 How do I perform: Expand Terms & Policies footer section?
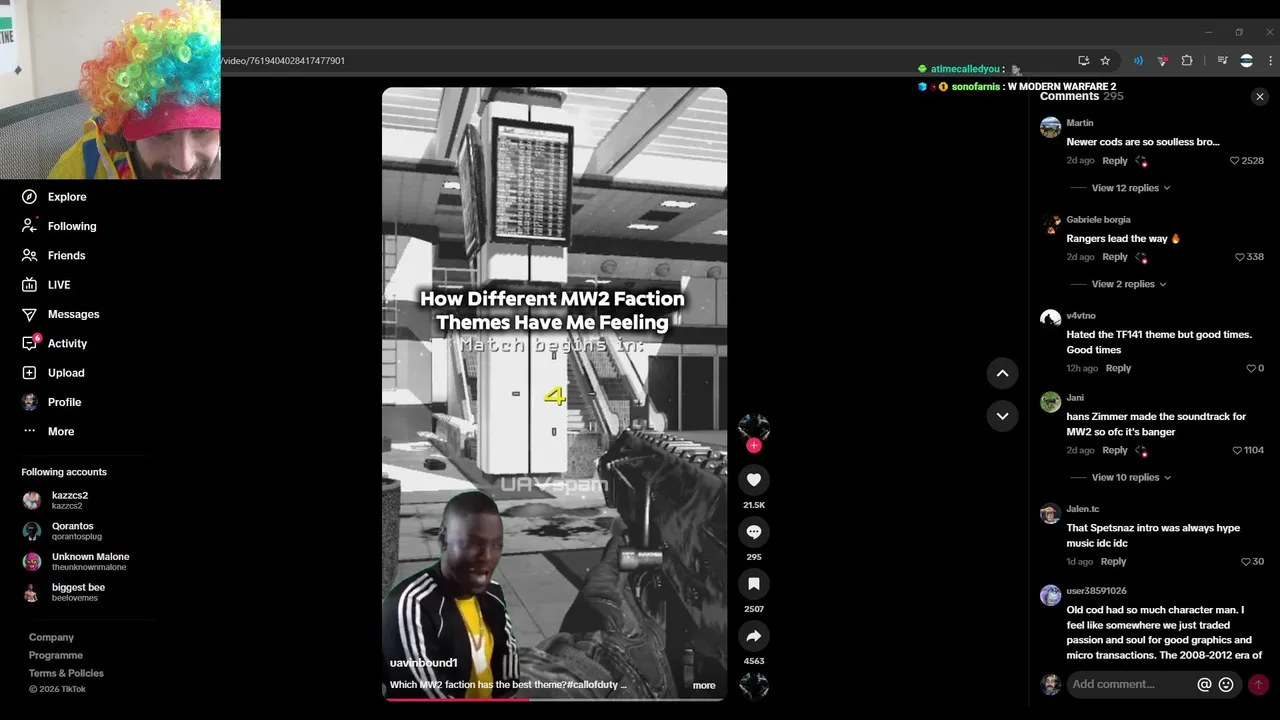[x=66, y=673]
